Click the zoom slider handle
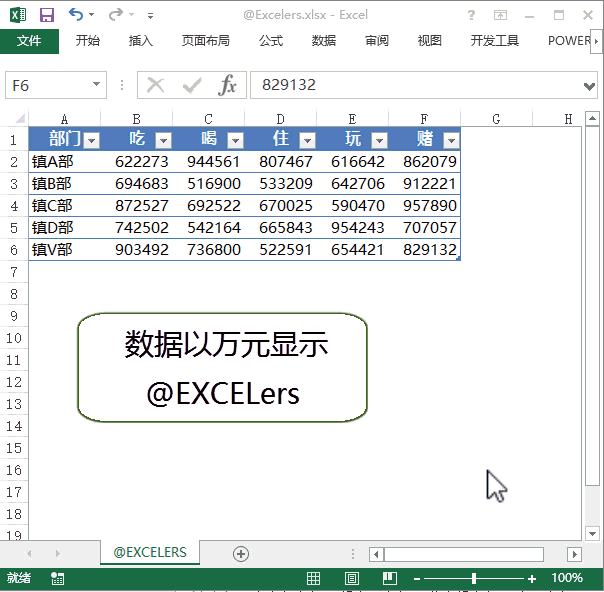Image resolution: width=604 pixels, height=592 pixels. click(474, 578)
